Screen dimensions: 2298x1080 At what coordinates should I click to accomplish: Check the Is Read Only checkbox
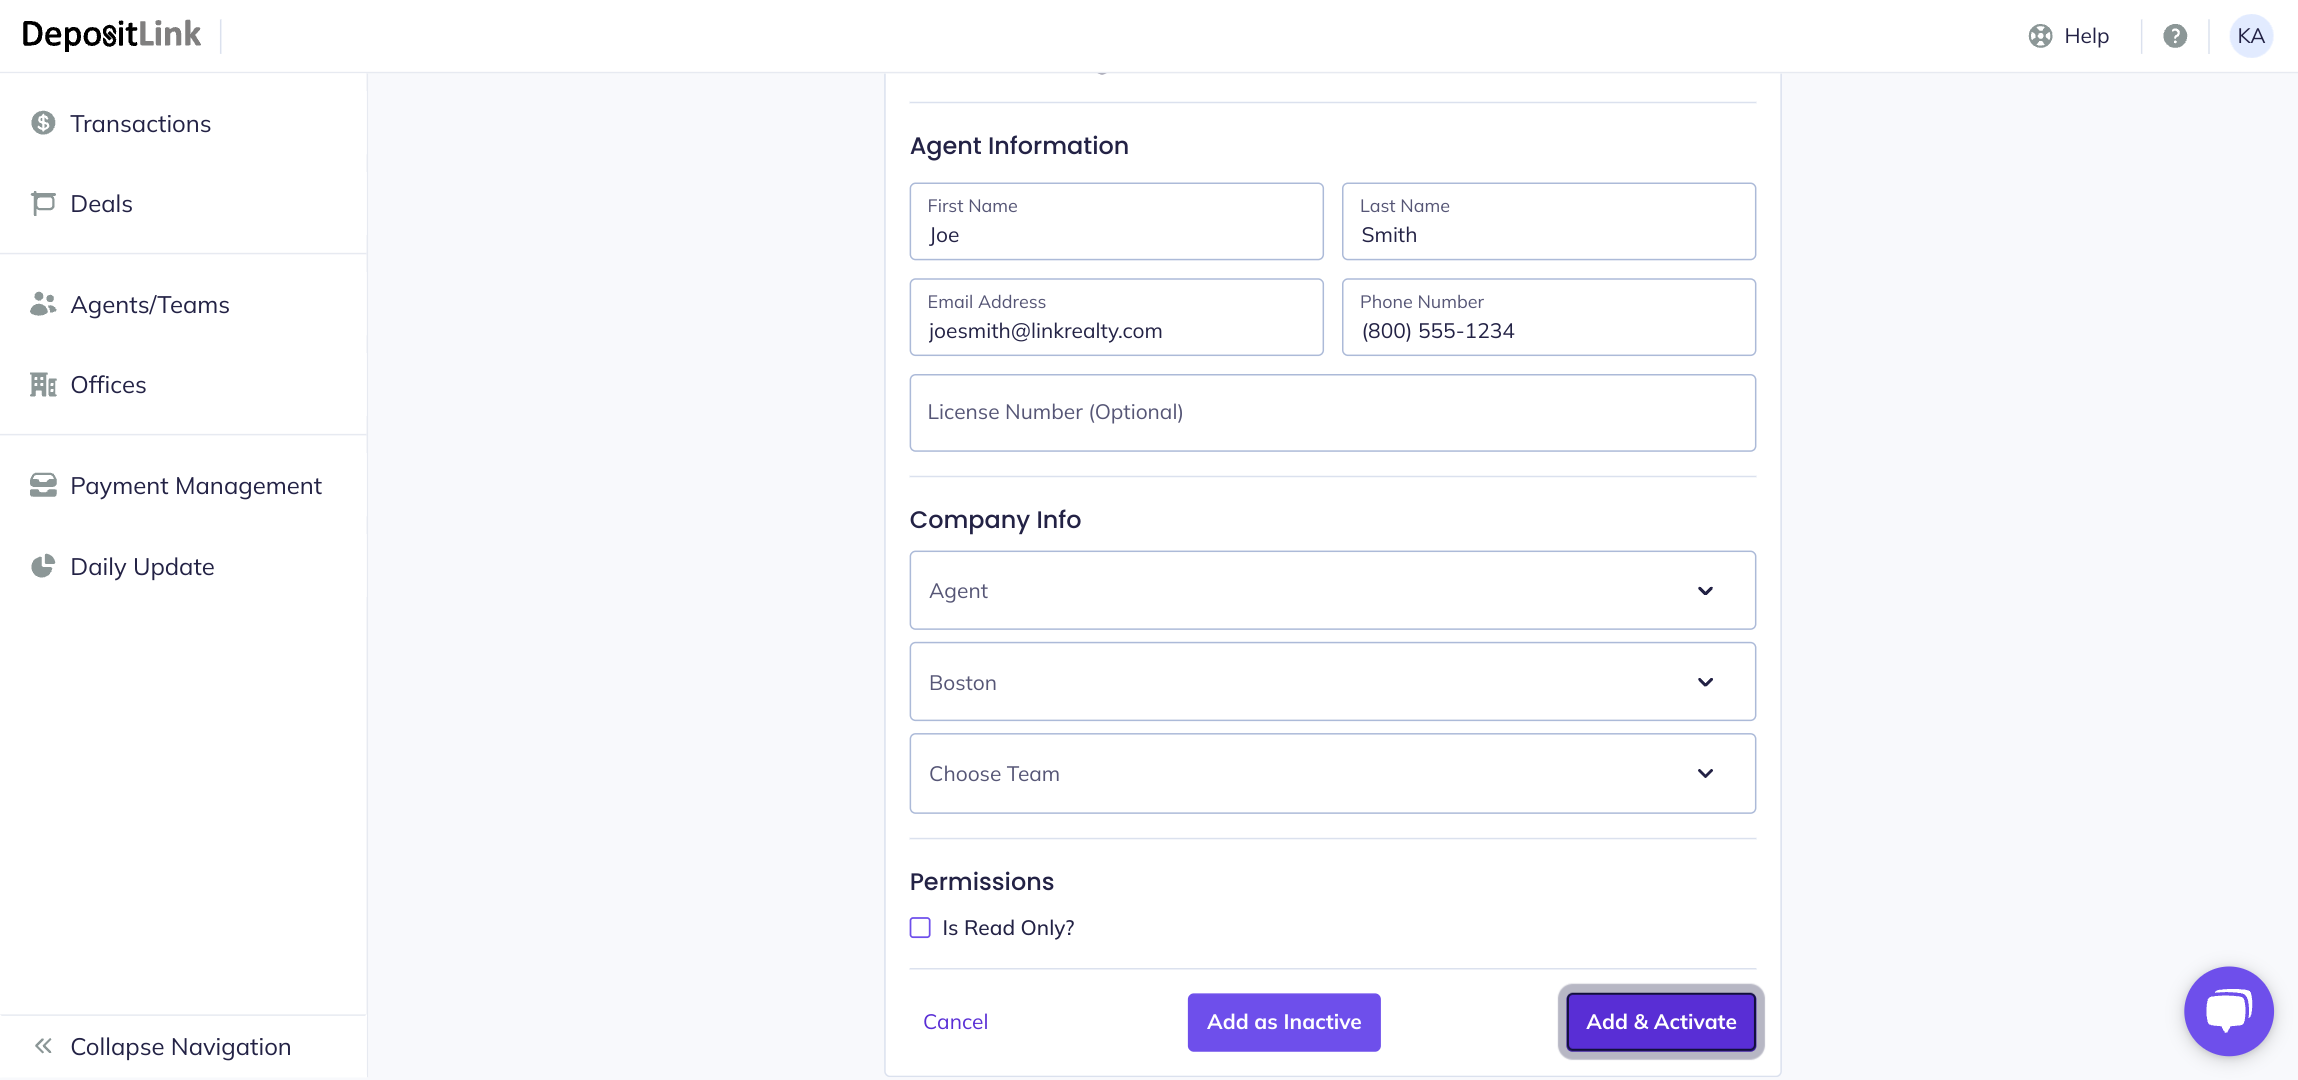[920, 928]
